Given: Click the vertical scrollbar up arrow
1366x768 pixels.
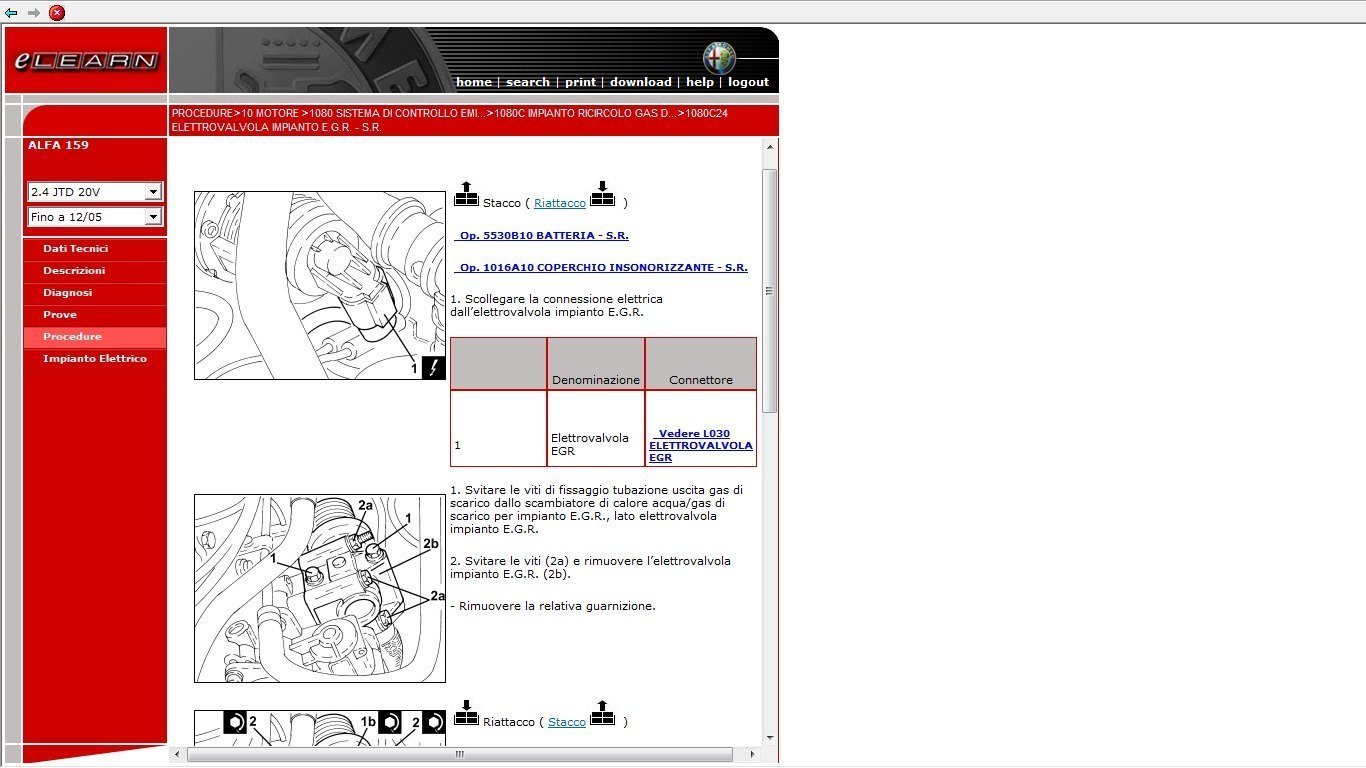Looking at the screenshot, I should pyautogui.click(x=770, y=147).
